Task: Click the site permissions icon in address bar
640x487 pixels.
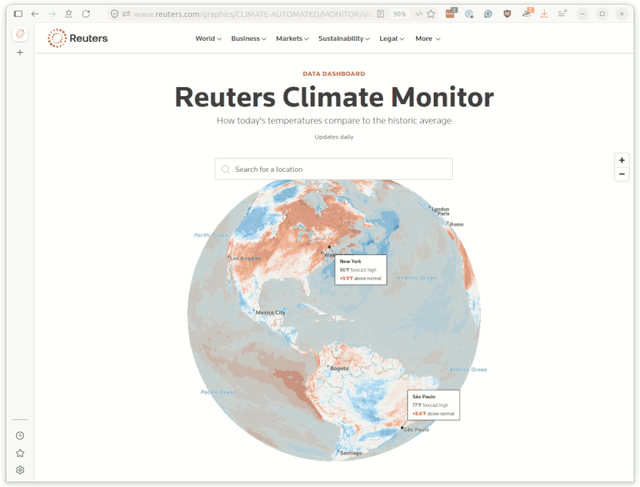Action: 126,14
